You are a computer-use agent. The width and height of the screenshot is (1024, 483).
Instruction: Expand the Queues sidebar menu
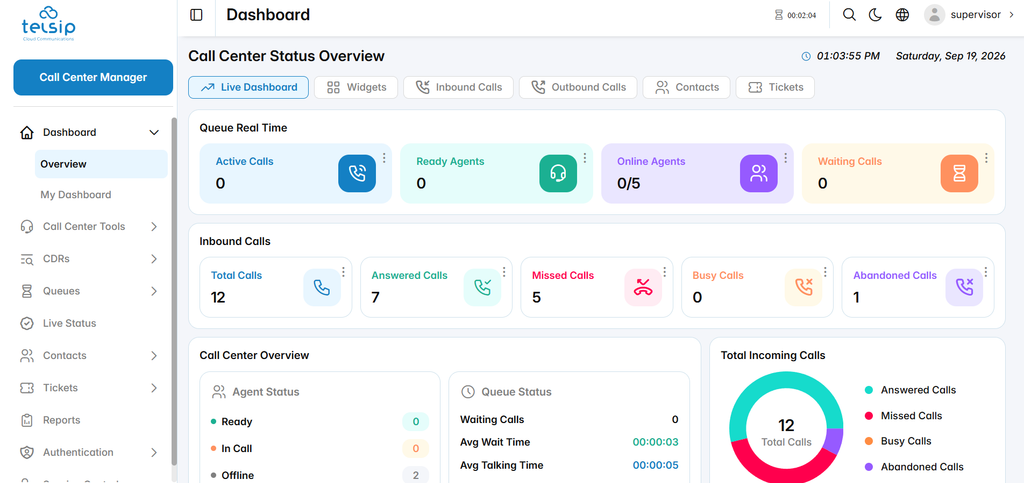coord(154,291)
